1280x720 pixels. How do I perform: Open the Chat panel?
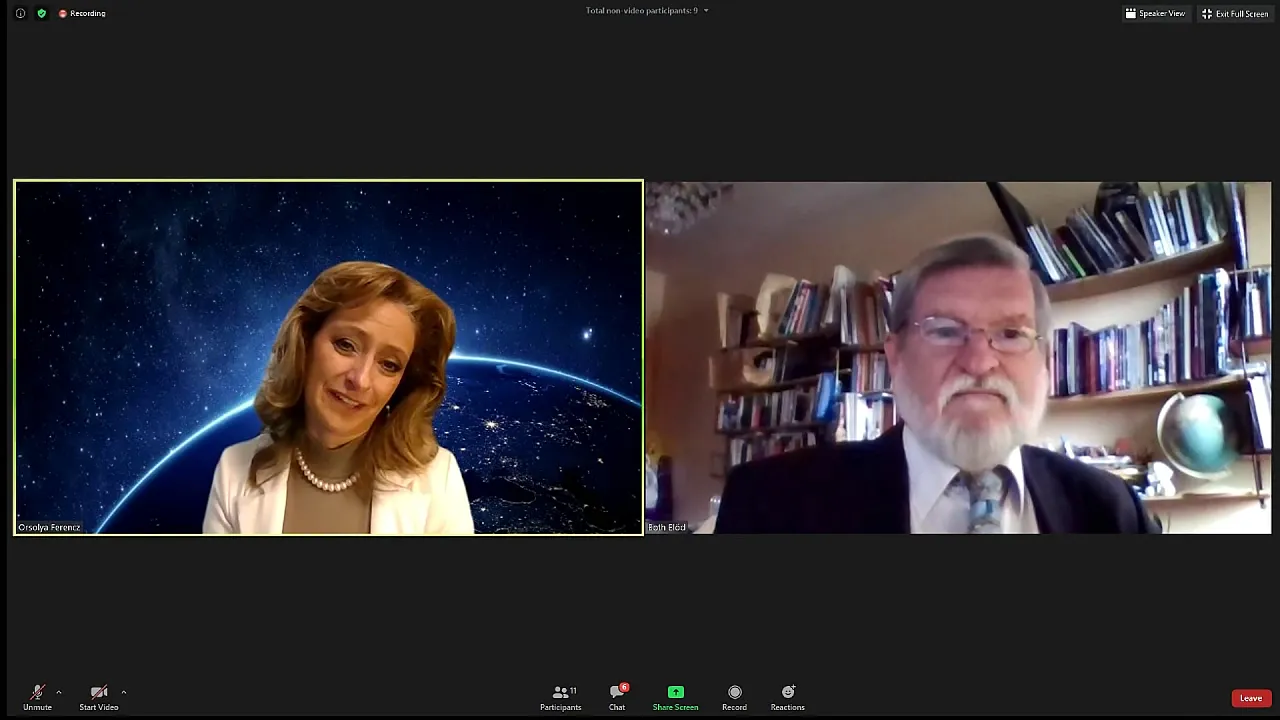pos(618,697)
